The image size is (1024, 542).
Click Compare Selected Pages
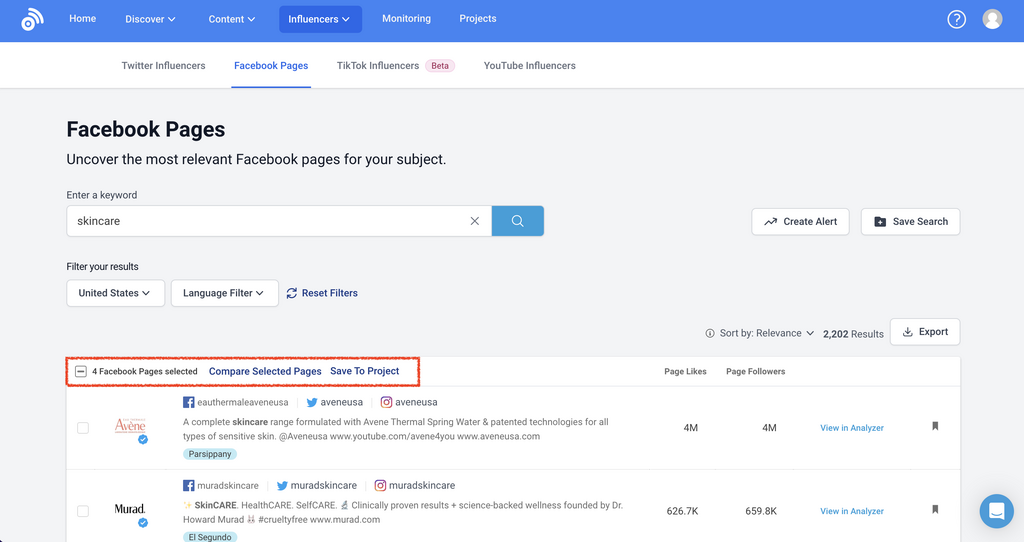pyautogui.click(x=265, y=371)
